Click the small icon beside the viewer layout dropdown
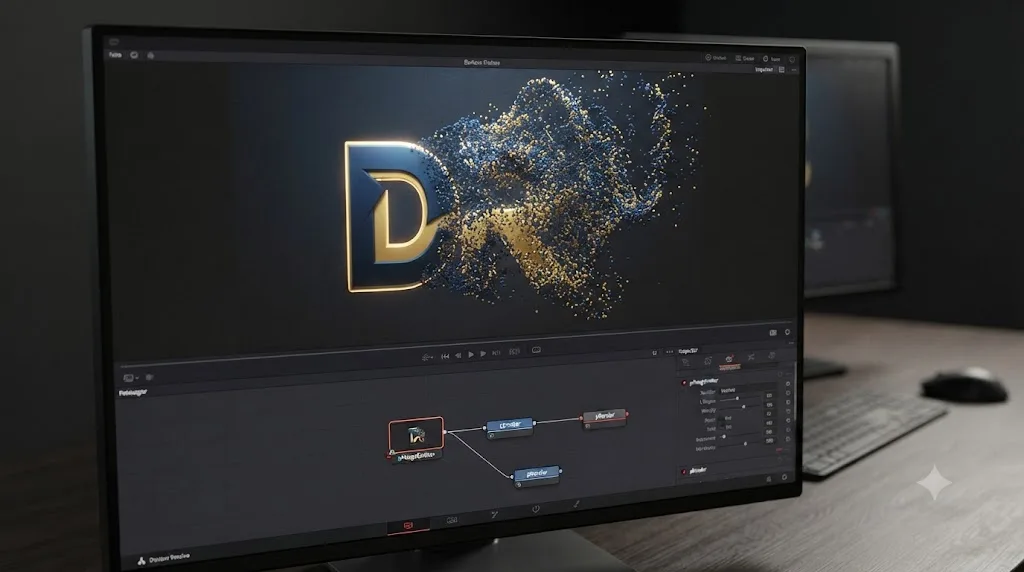This screenshot has height=572, width=1024. pyautogui.click(x=150, y=377)
